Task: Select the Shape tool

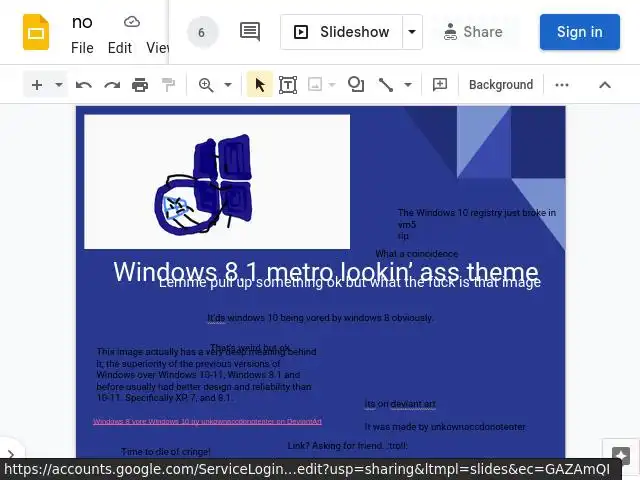Action: [356, 85]
